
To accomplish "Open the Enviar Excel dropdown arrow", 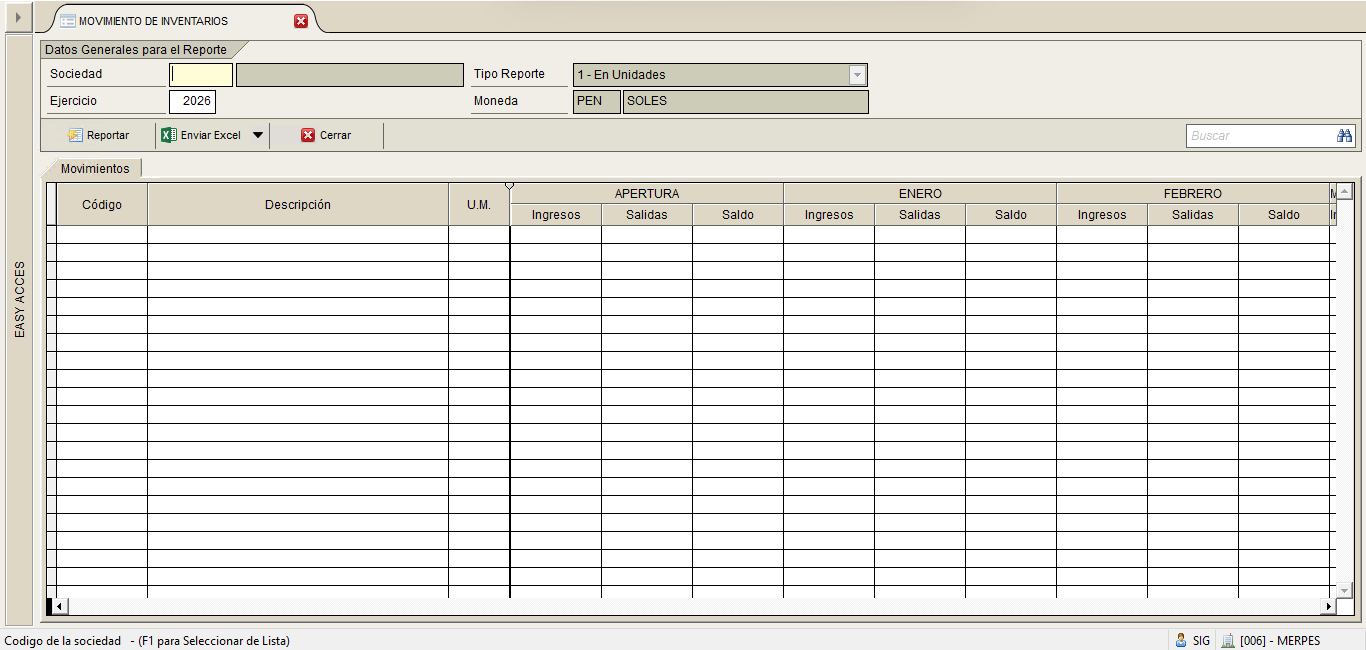I will (257, 135).
